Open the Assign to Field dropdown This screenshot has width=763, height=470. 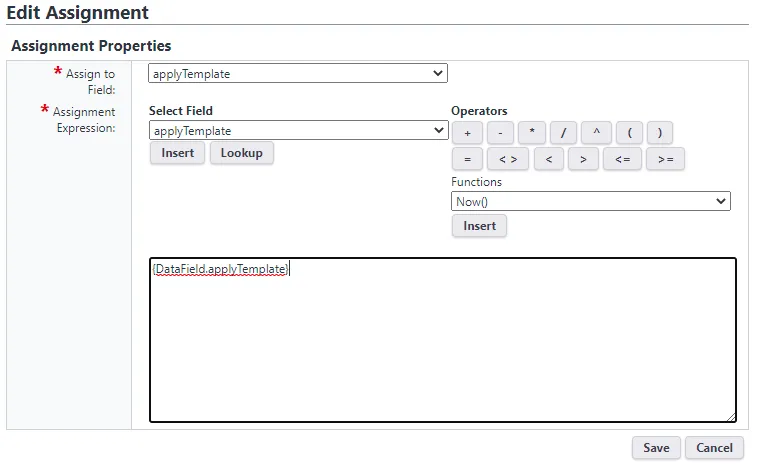298,73
